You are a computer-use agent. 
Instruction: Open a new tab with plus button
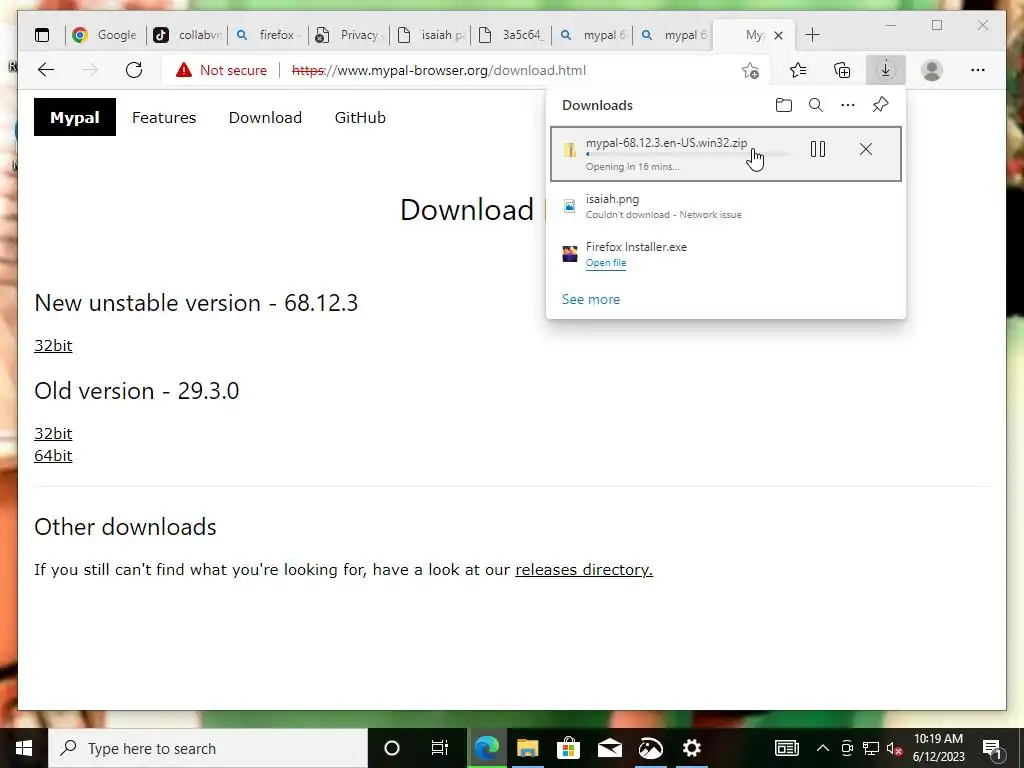[812, 35]
